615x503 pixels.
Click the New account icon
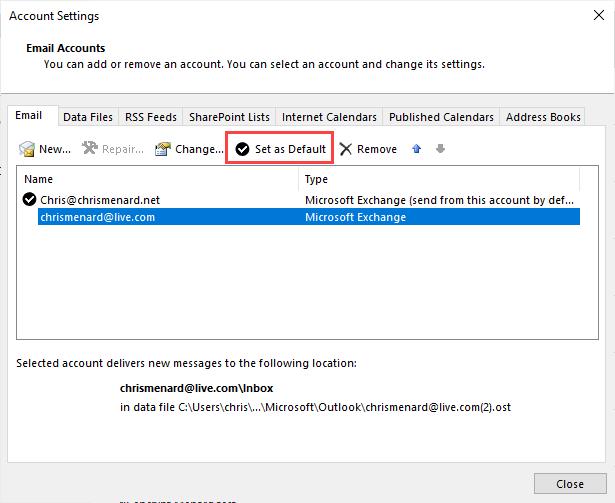click(27, 150)
